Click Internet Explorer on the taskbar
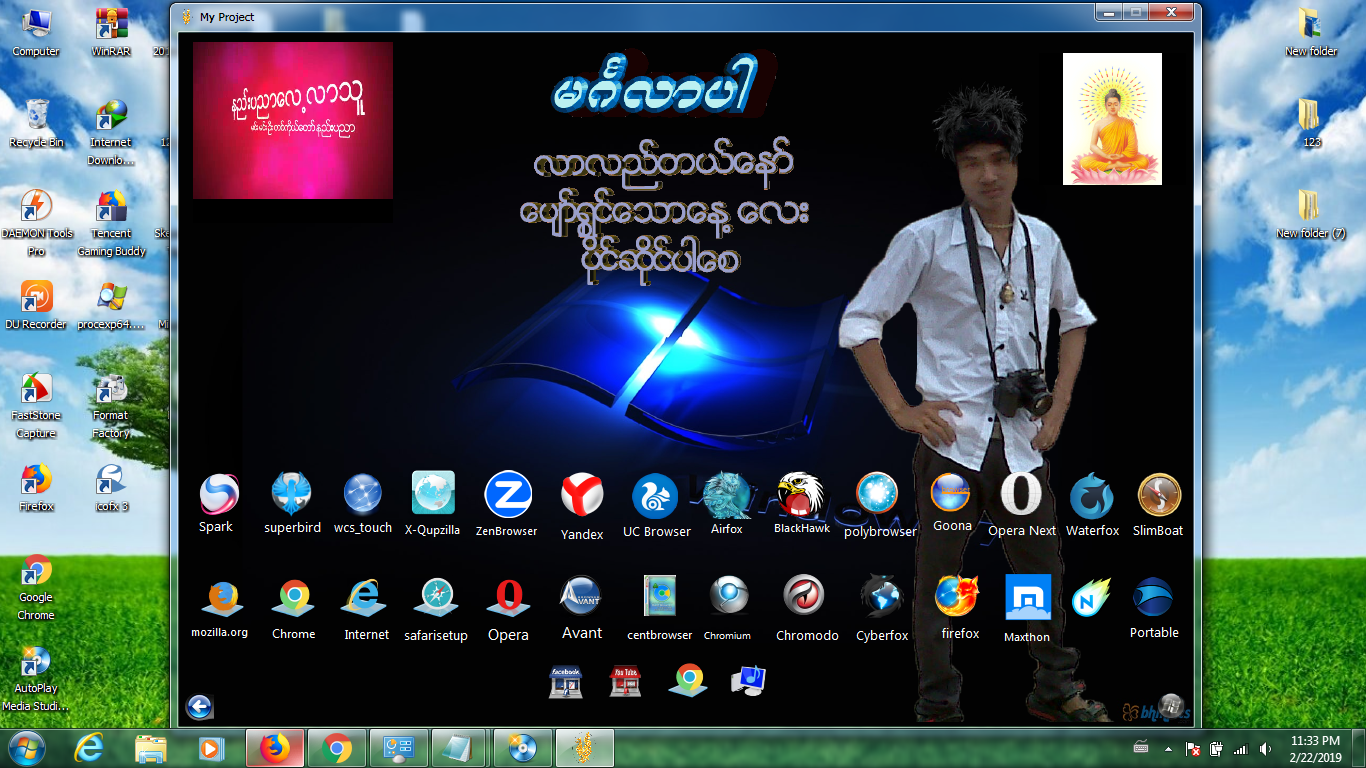Viewport: 1366px width, 768px height. click(x=90, y=748)
